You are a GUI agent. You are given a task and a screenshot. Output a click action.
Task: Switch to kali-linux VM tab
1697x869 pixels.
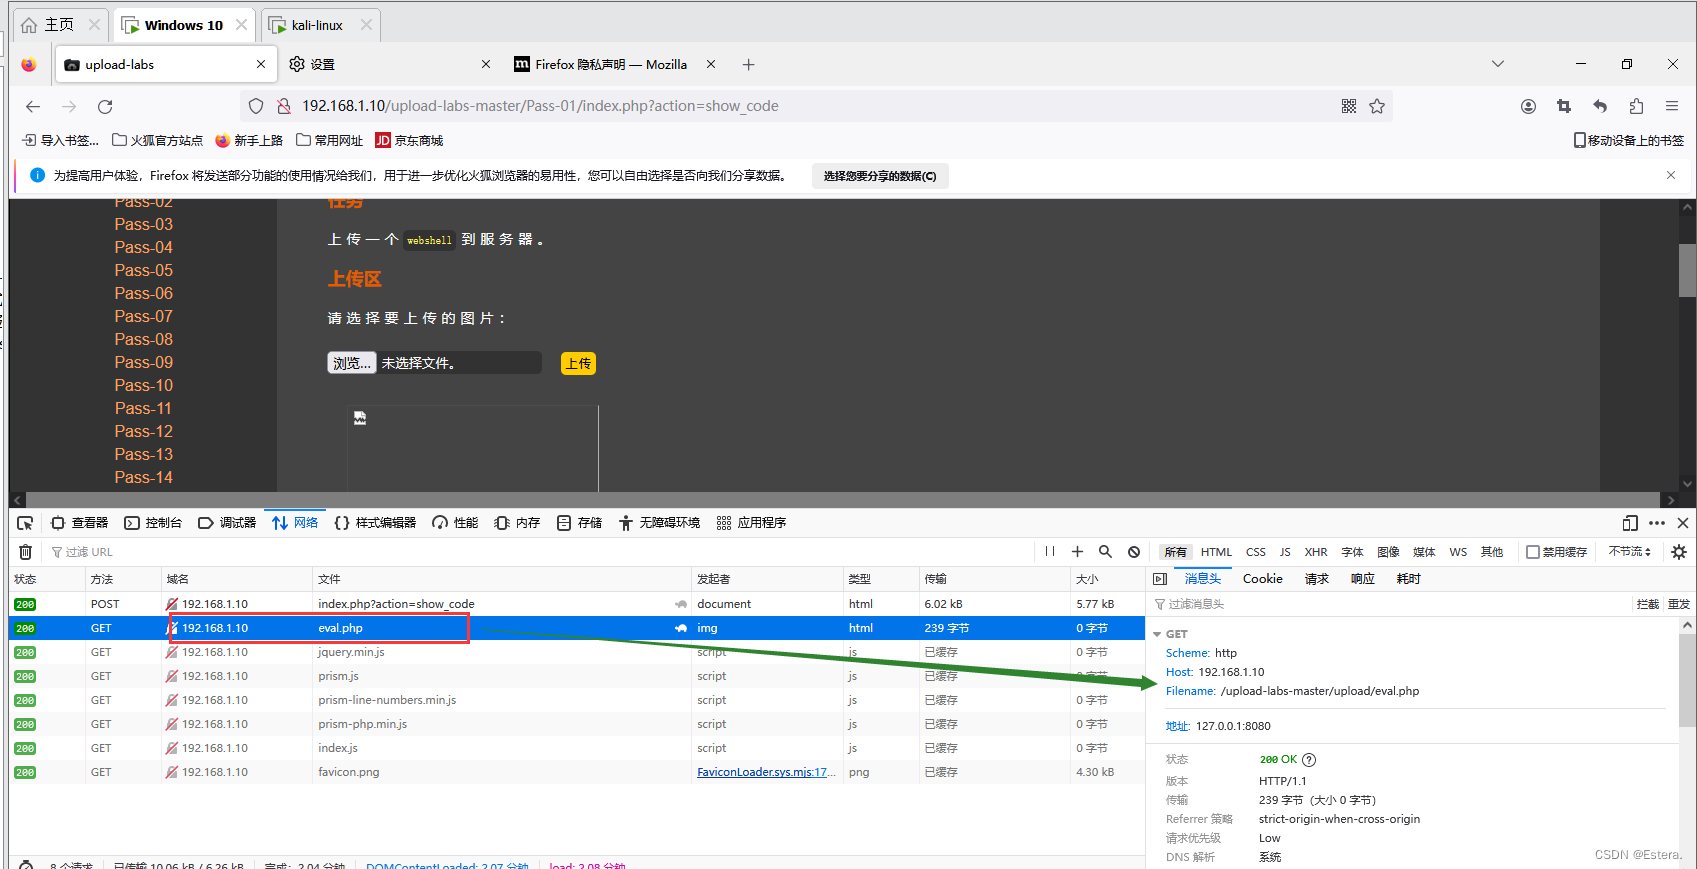[x=319, y=25]
